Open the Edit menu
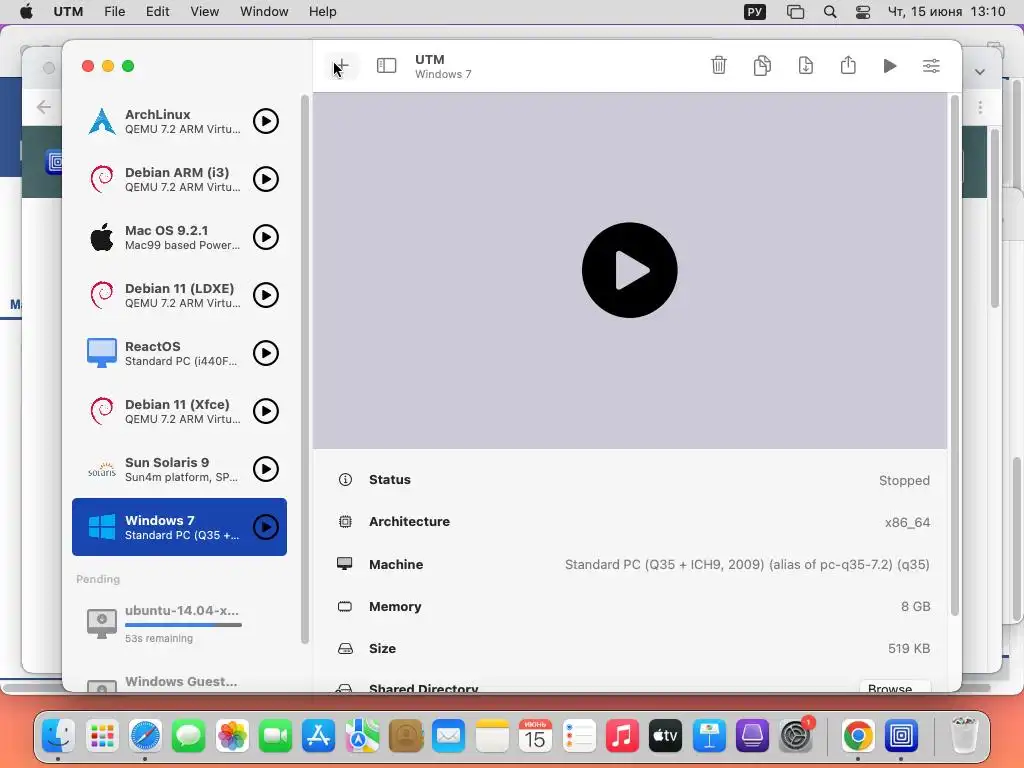Viewport: 1024px width, 768px height. coord(157,12)
